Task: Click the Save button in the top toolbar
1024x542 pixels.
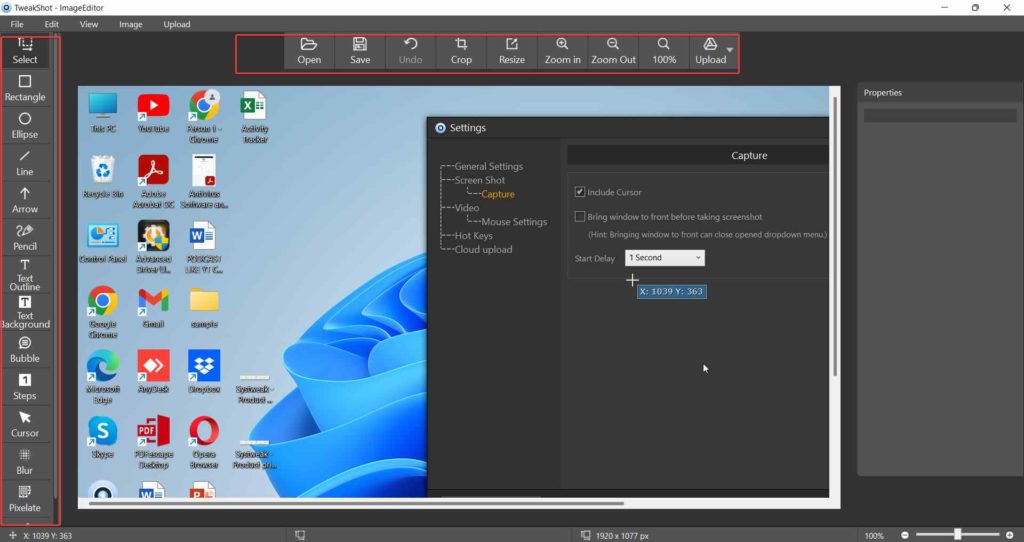Action: pyautogui.click(x=360, y=51)
